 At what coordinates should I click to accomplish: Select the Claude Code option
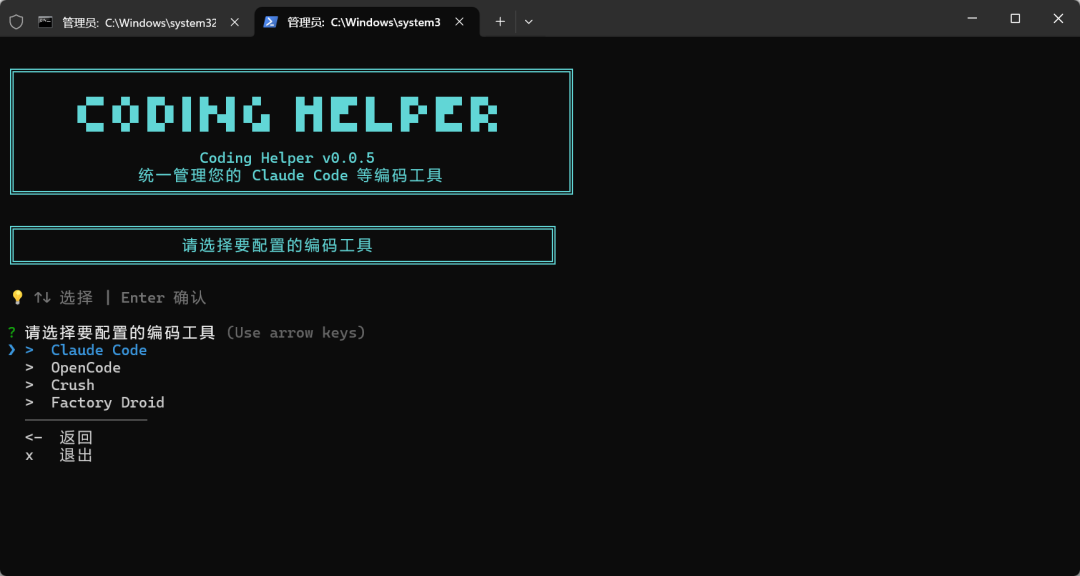tap(98, 350)
